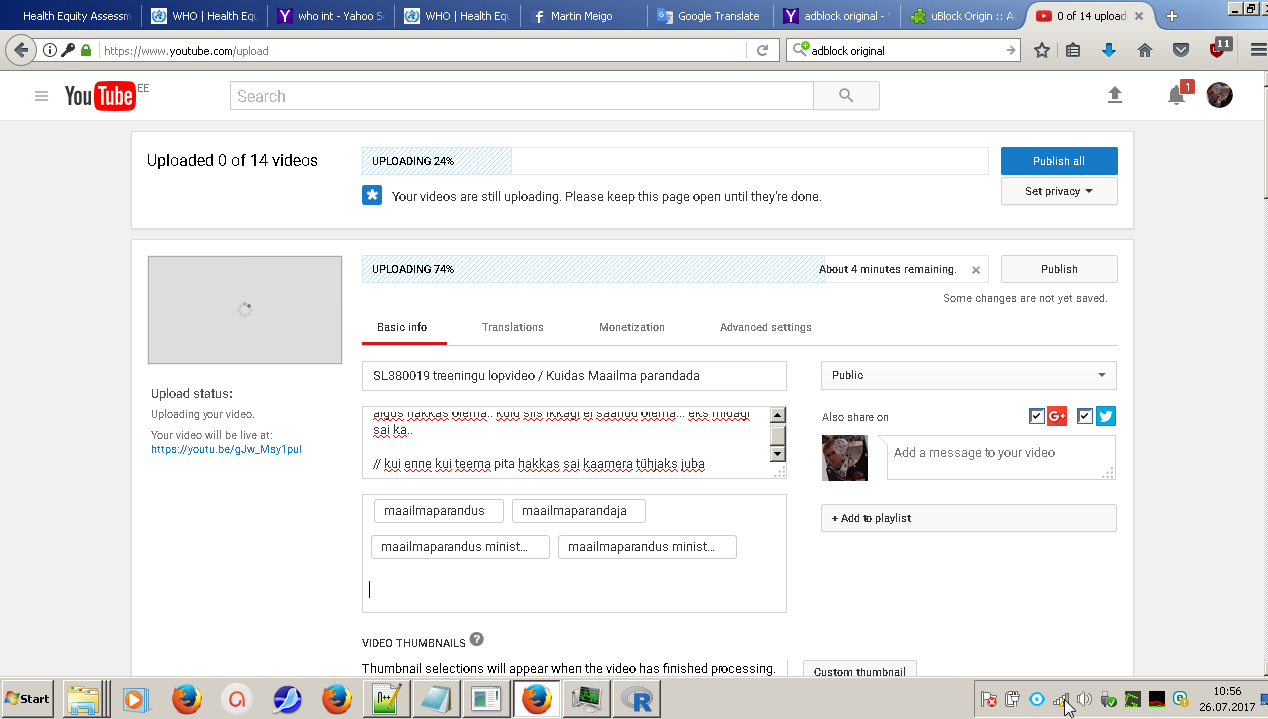Viewport: 1268px width, 719px height.
Task: Click the network signal tray icon
Action: (x=1061, y=699)
